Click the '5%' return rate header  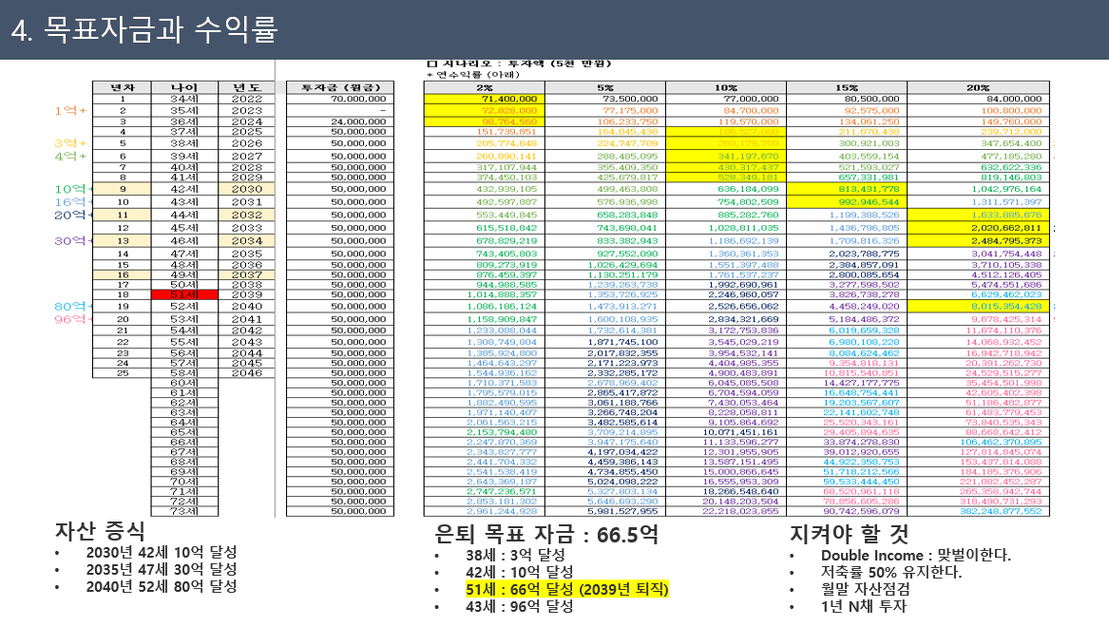pos(605,88)
